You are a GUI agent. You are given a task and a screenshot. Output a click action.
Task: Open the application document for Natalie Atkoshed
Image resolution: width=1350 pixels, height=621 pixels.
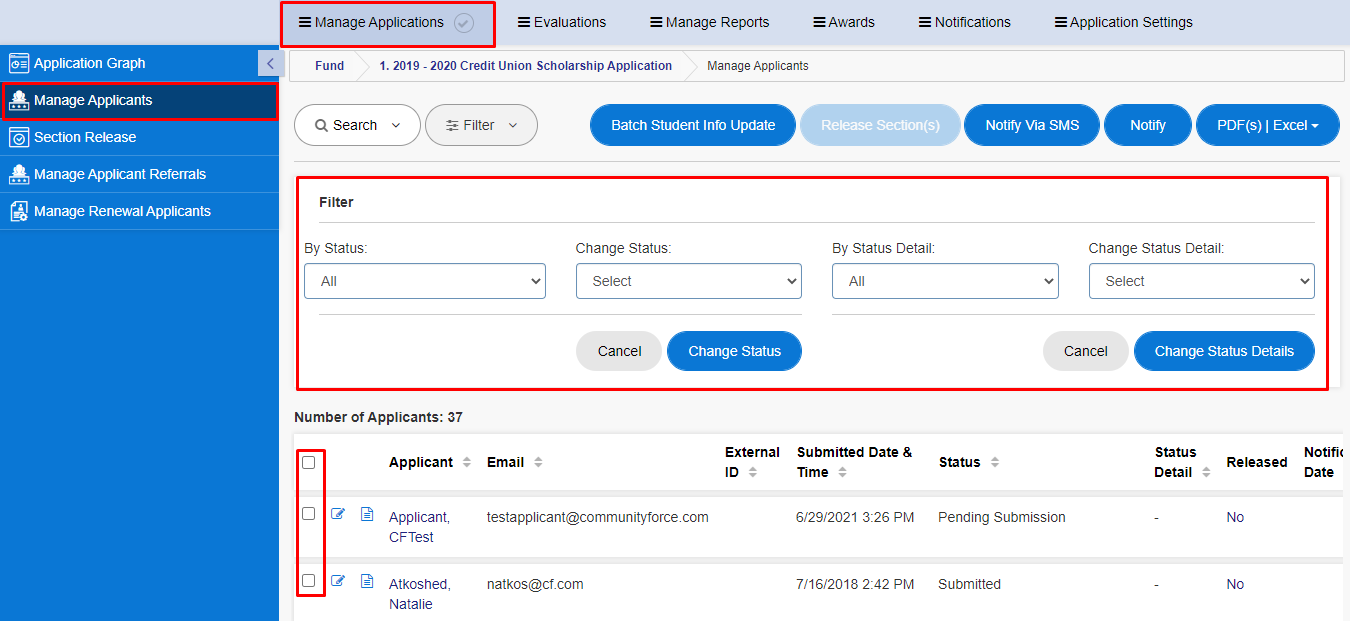coord(366,580)
